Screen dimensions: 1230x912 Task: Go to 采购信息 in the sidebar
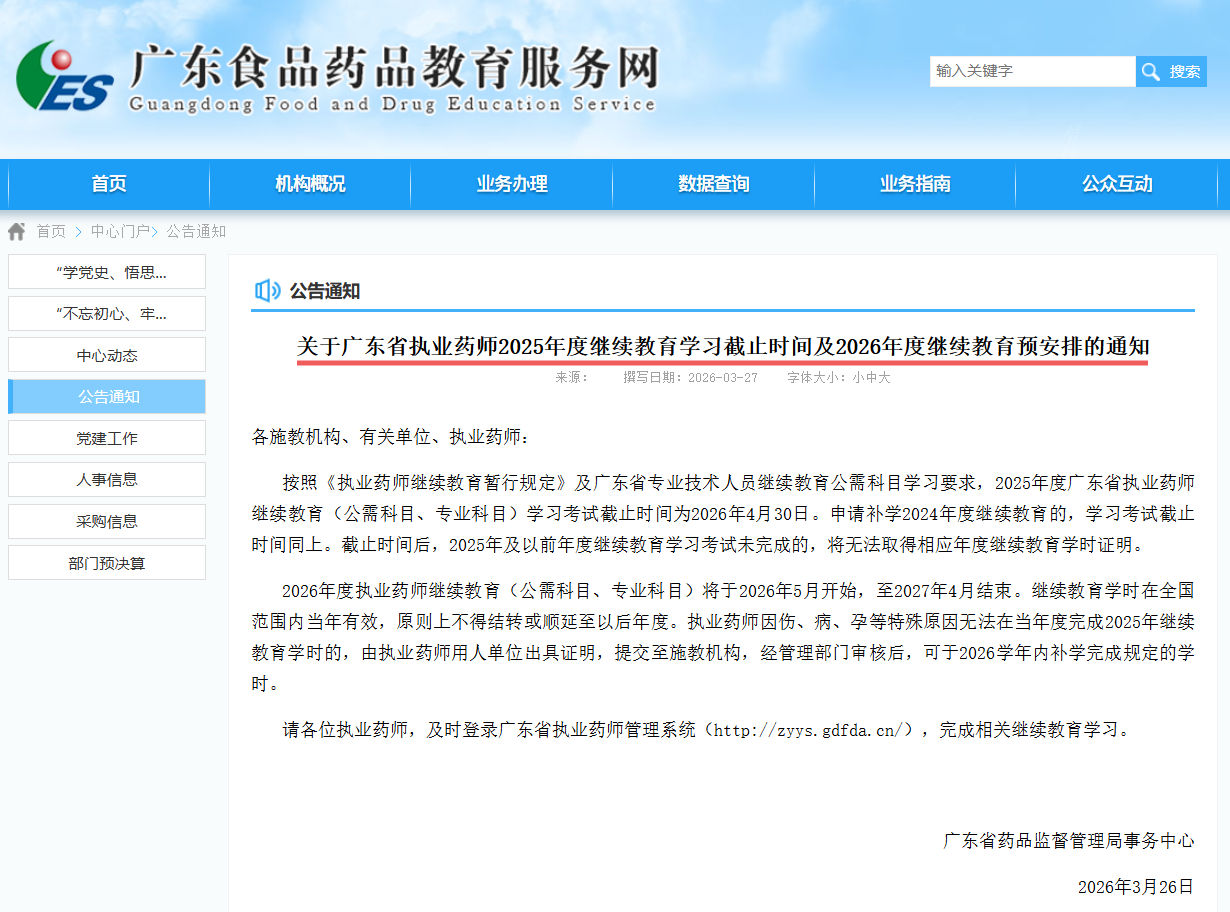click(107, 521)
